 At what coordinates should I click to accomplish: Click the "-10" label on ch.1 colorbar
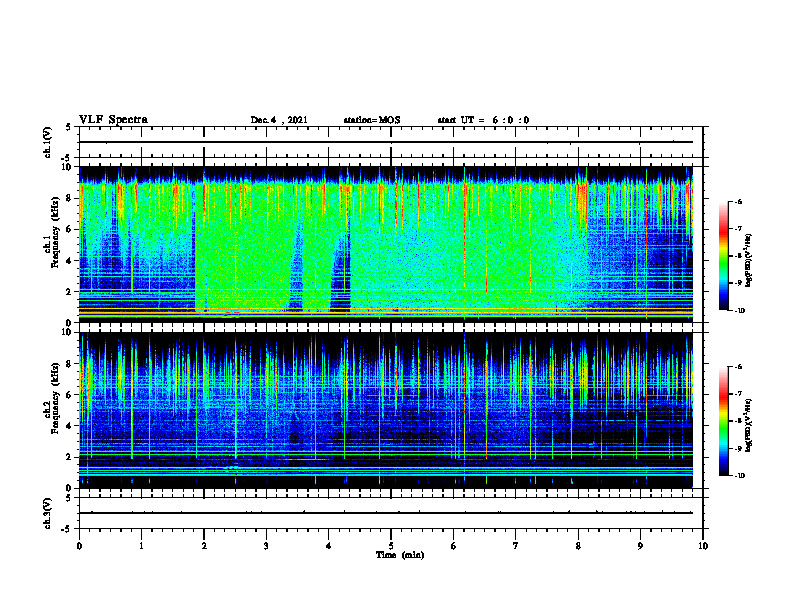(740, 311)
